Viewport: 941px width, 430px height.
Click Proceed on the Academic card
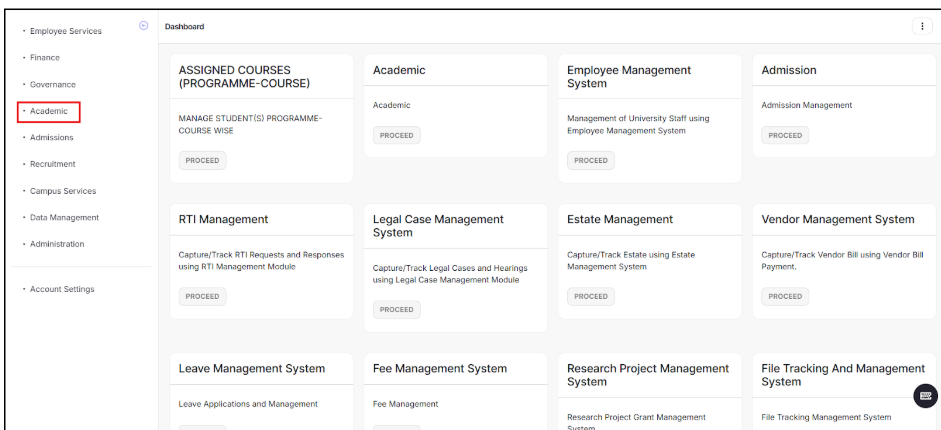397,136
